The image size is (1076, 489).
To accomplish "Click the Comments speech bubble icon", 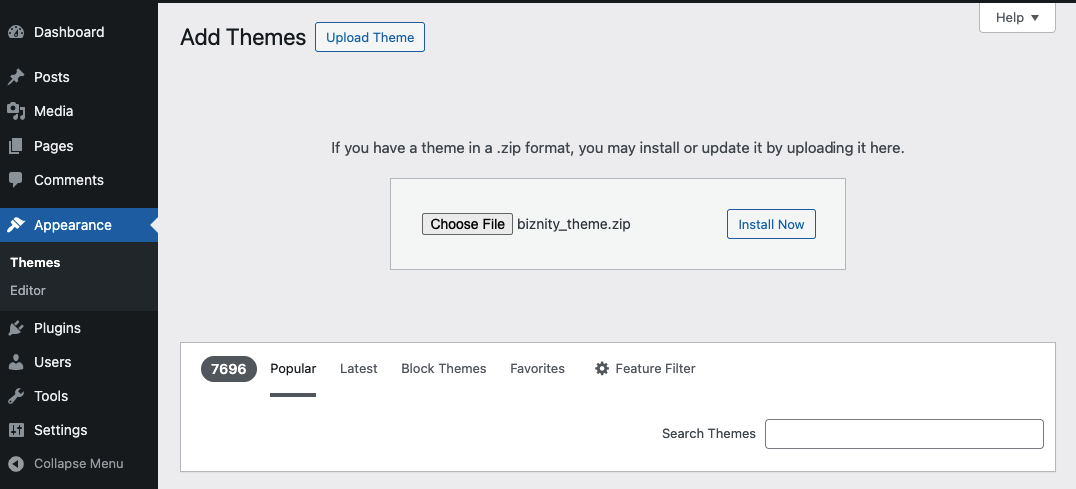I will (16, 180).
